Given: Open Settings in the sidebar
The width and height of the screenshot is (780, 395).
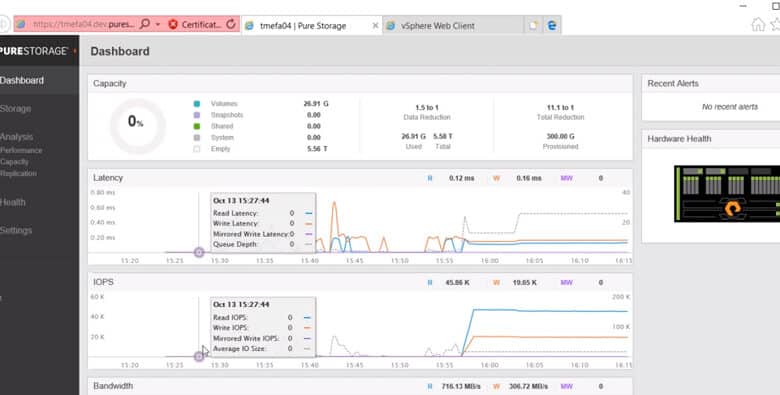Looking at the screenshot, I should click(x=16, y=230).
